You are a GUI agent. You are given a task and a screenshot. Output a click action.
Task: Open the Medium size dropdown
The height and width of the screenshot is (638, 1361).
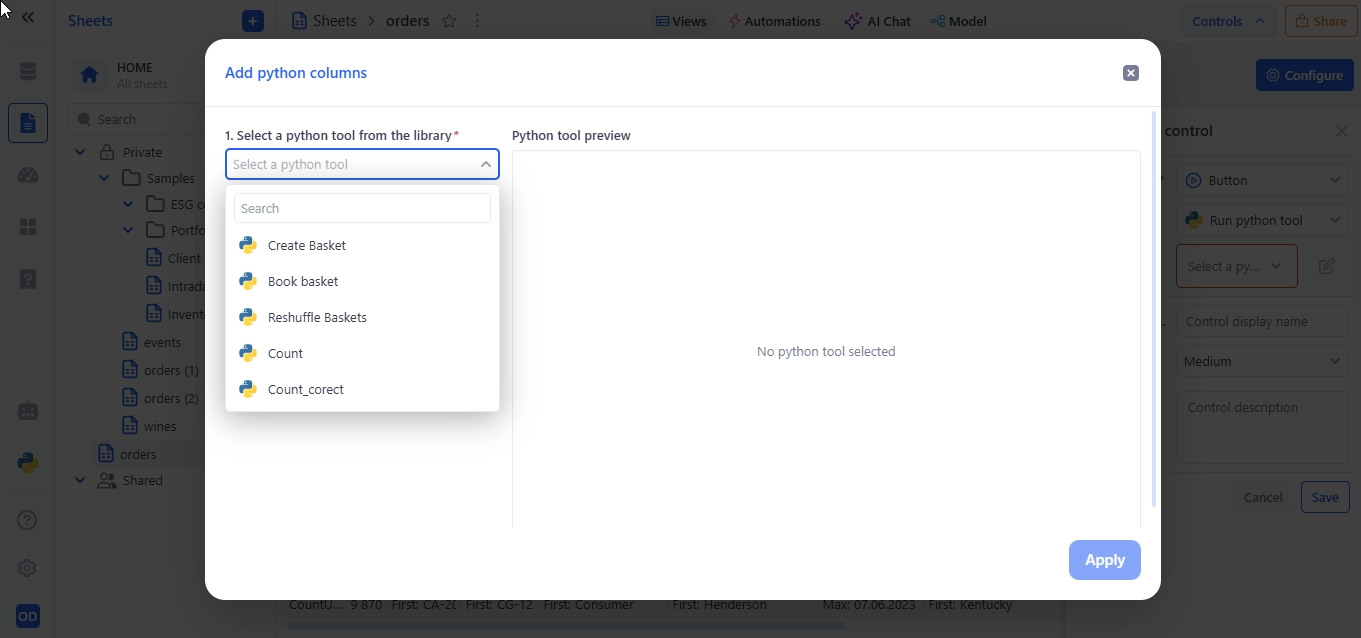[1262, 361]
